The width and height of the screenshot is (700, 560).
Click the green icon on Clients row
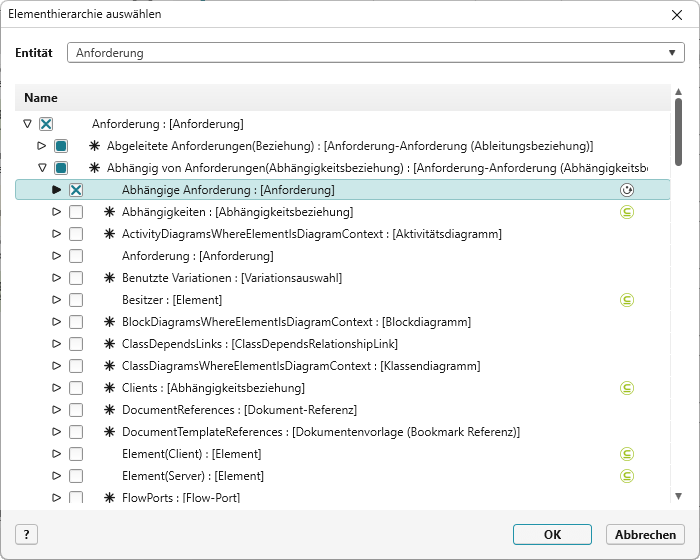point(627,388)
